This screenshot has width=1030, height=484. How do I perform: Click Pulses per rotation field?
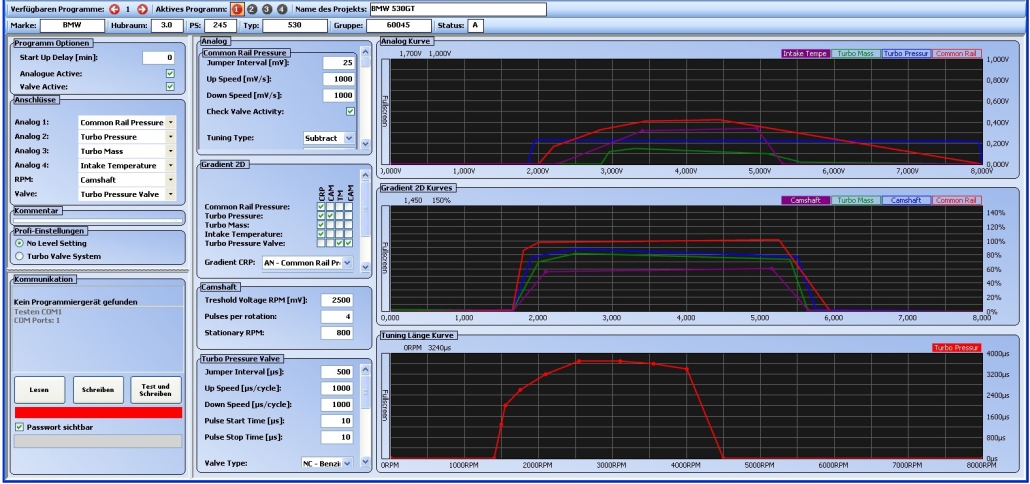[338, 317]
